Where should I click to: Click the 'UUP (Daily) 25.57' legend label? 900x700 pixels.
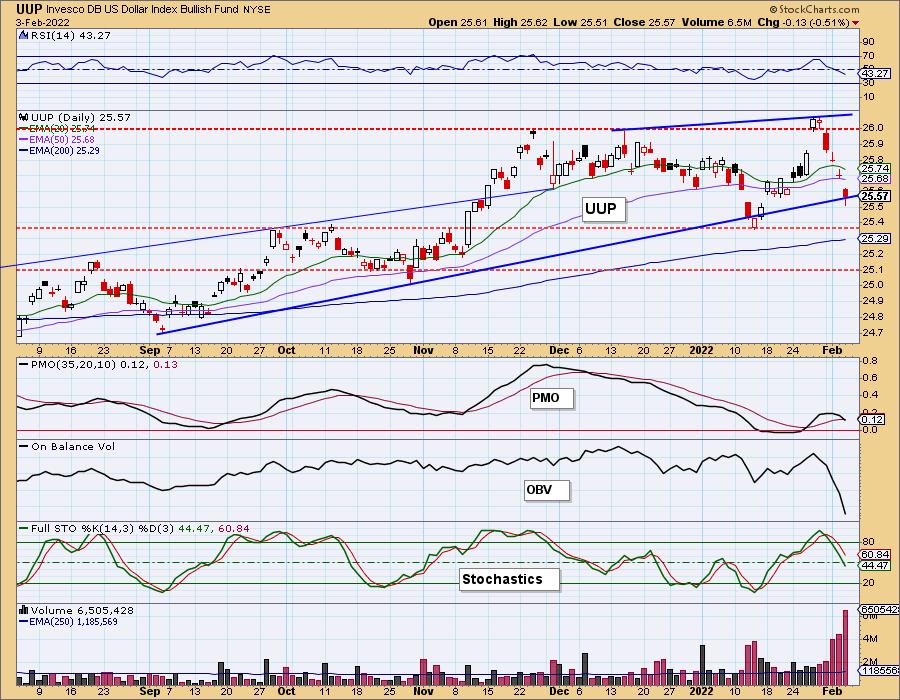tap(81, 117)
